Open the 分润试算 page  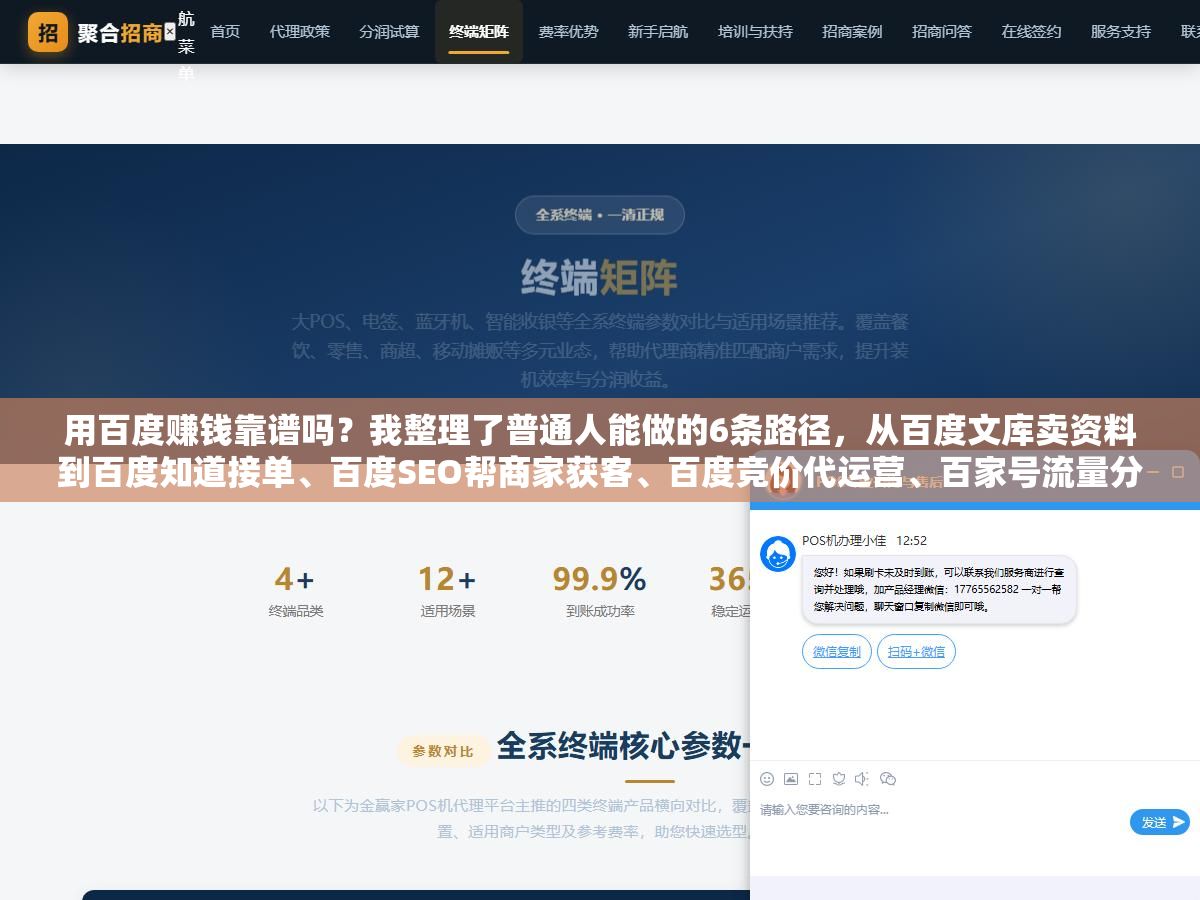[389, 32]
